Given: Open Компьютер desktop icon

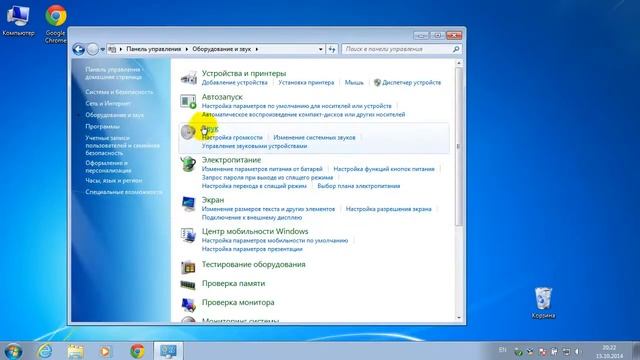Looking at the screenshot, I should click(x=18, y=20).
